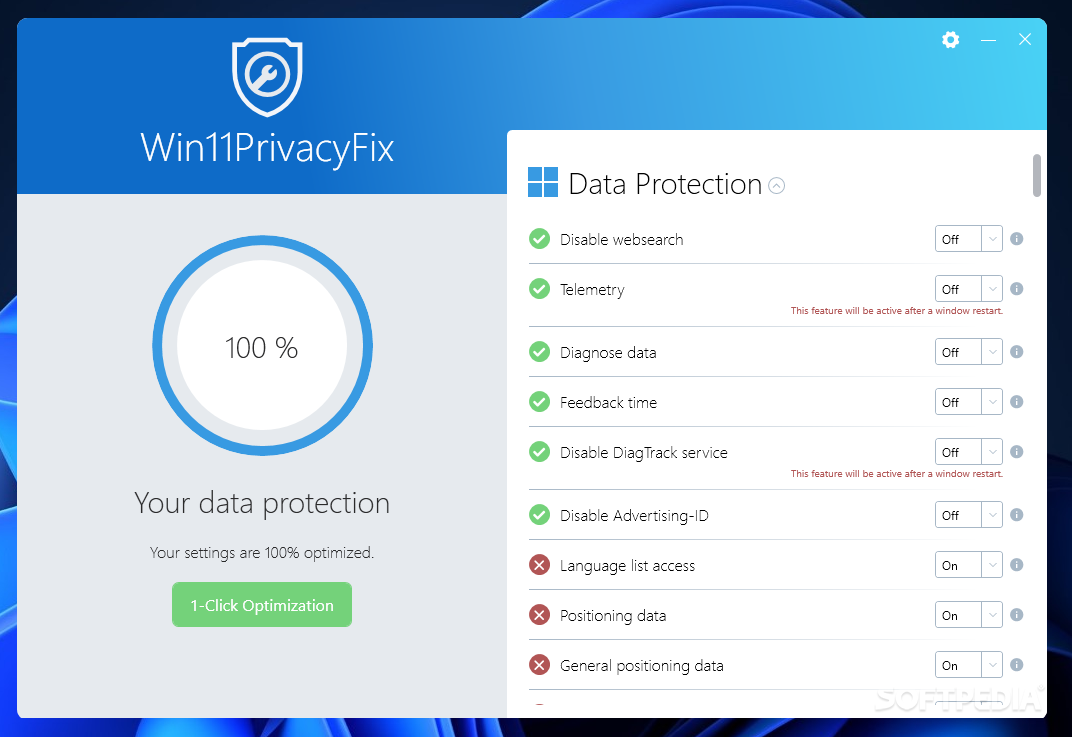This screenshot has height=737, width=1072.
Task: Show info for Positioning data
Action: [x=1017, y=615]
